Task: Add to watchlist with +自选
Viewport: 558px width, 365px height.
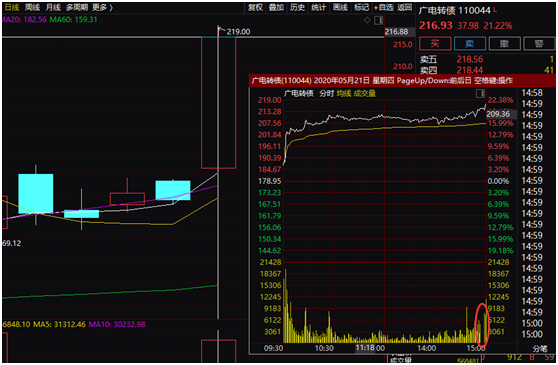Action: (x=384, y=7)
